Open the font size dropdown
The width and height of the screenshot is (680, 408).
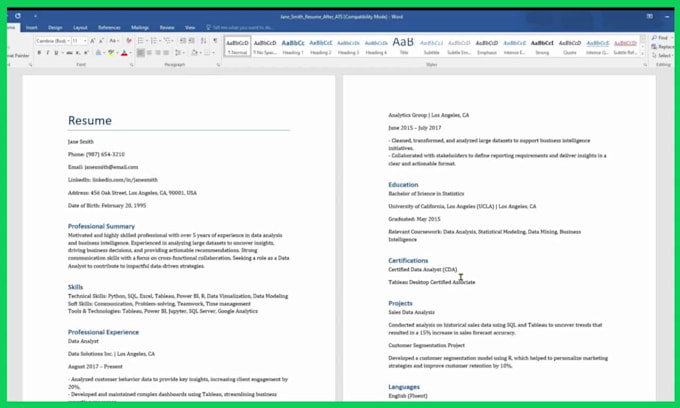pyautogui.click(x=85, y=41)
